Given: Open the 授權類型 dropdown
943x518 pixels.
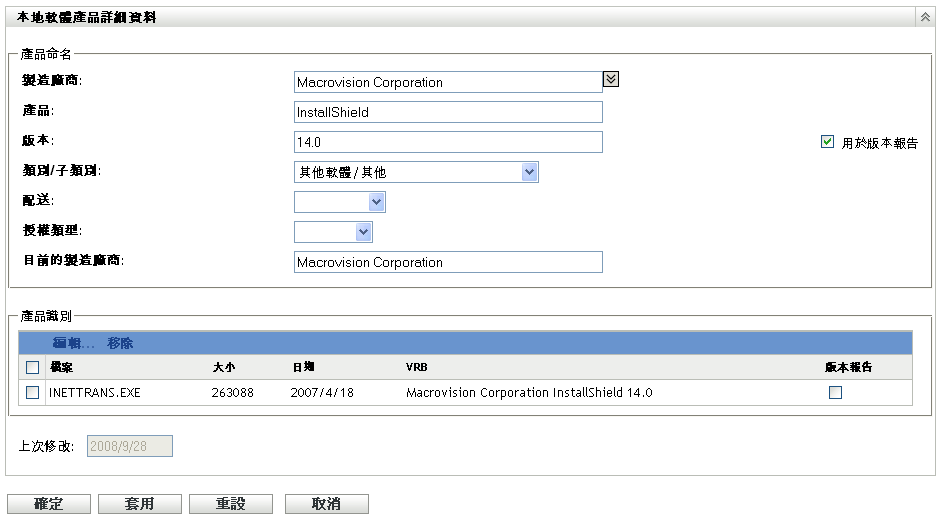Looking at the screenshot, I should click(x=333, y=232).
